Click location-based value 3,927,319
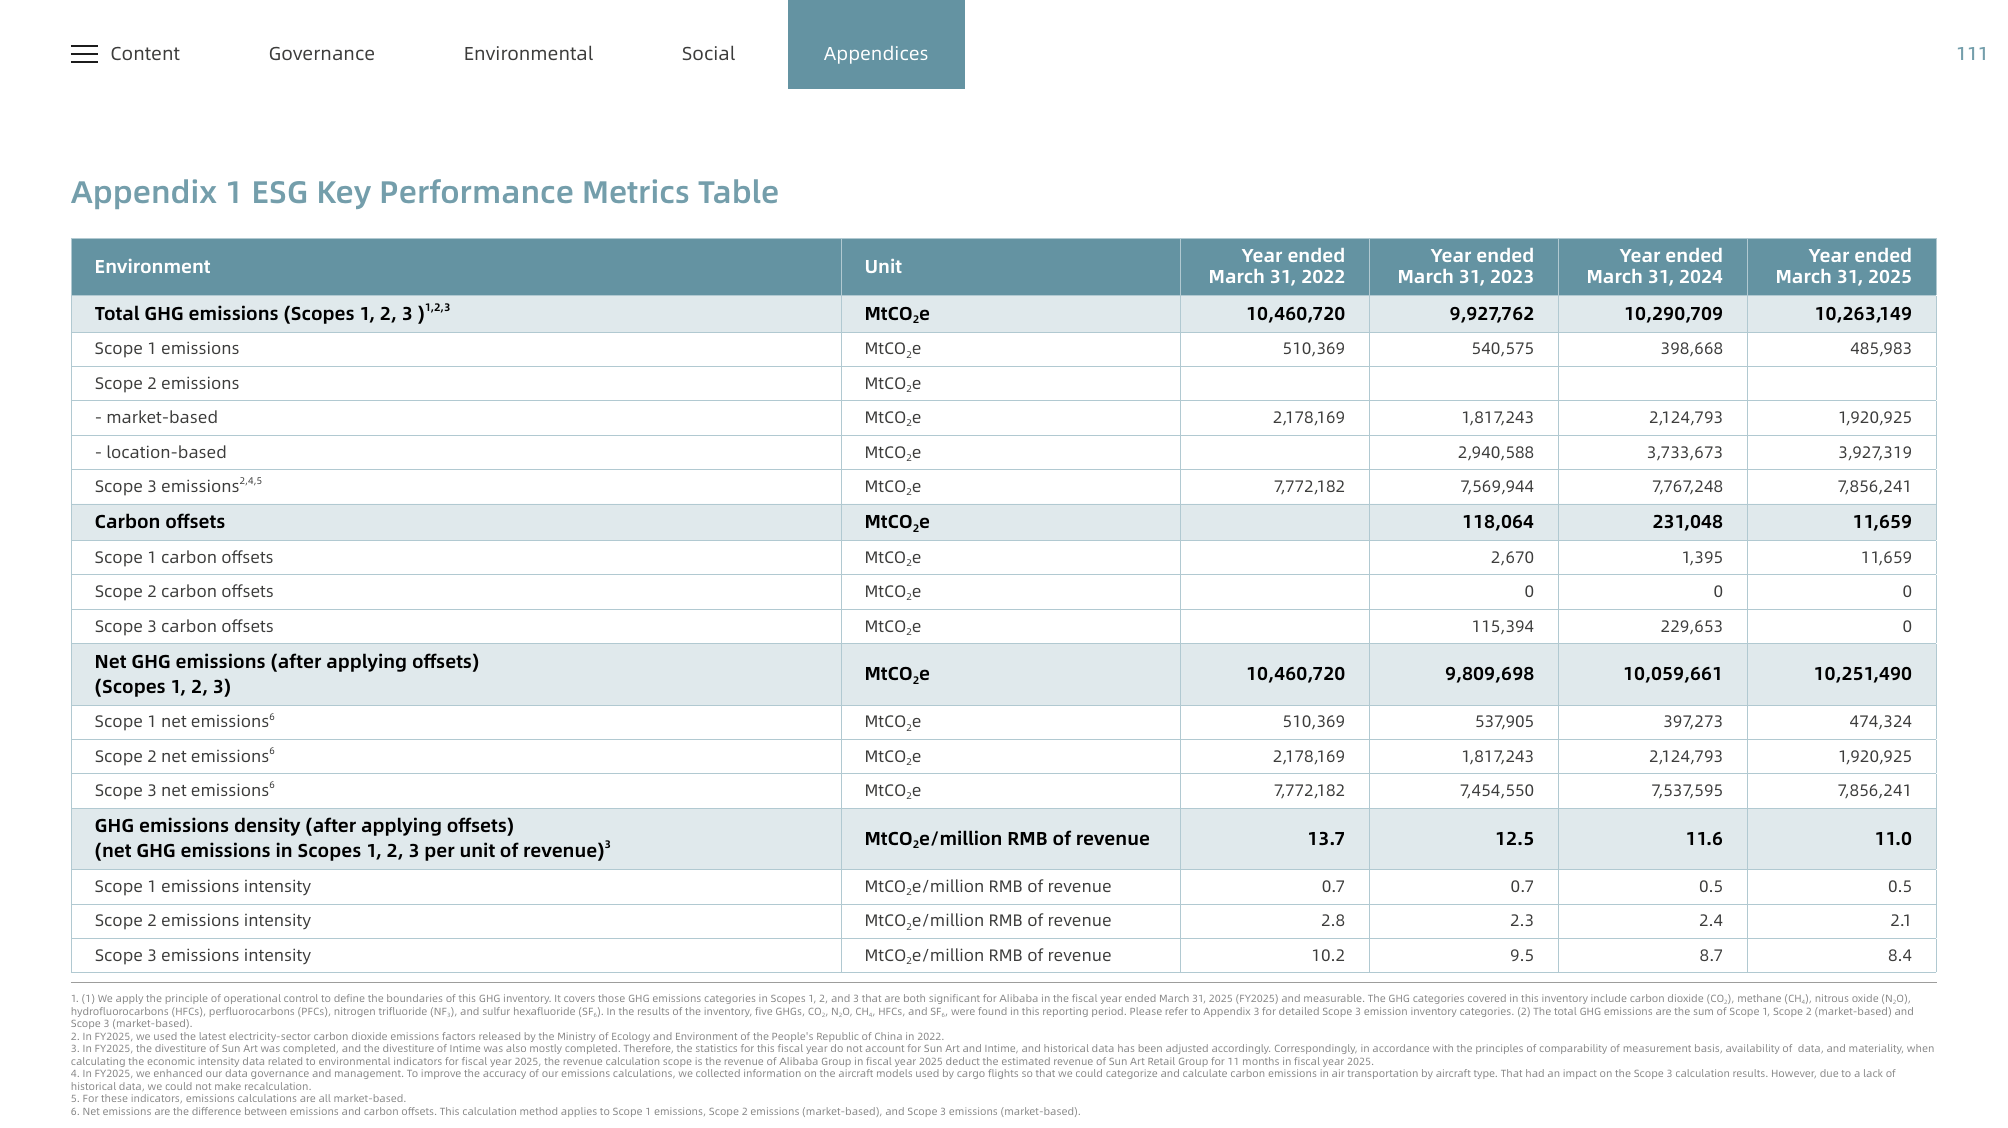 click(x=1874, y=453)
